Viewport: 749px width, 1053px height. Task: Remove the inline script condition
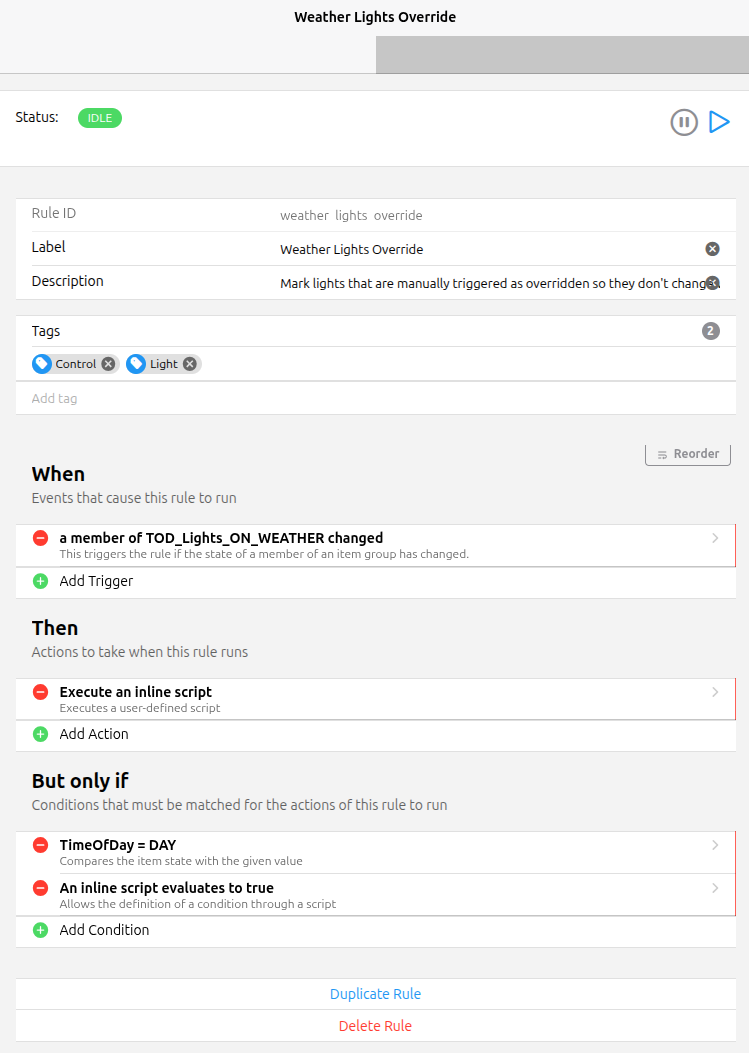point(41,888)
